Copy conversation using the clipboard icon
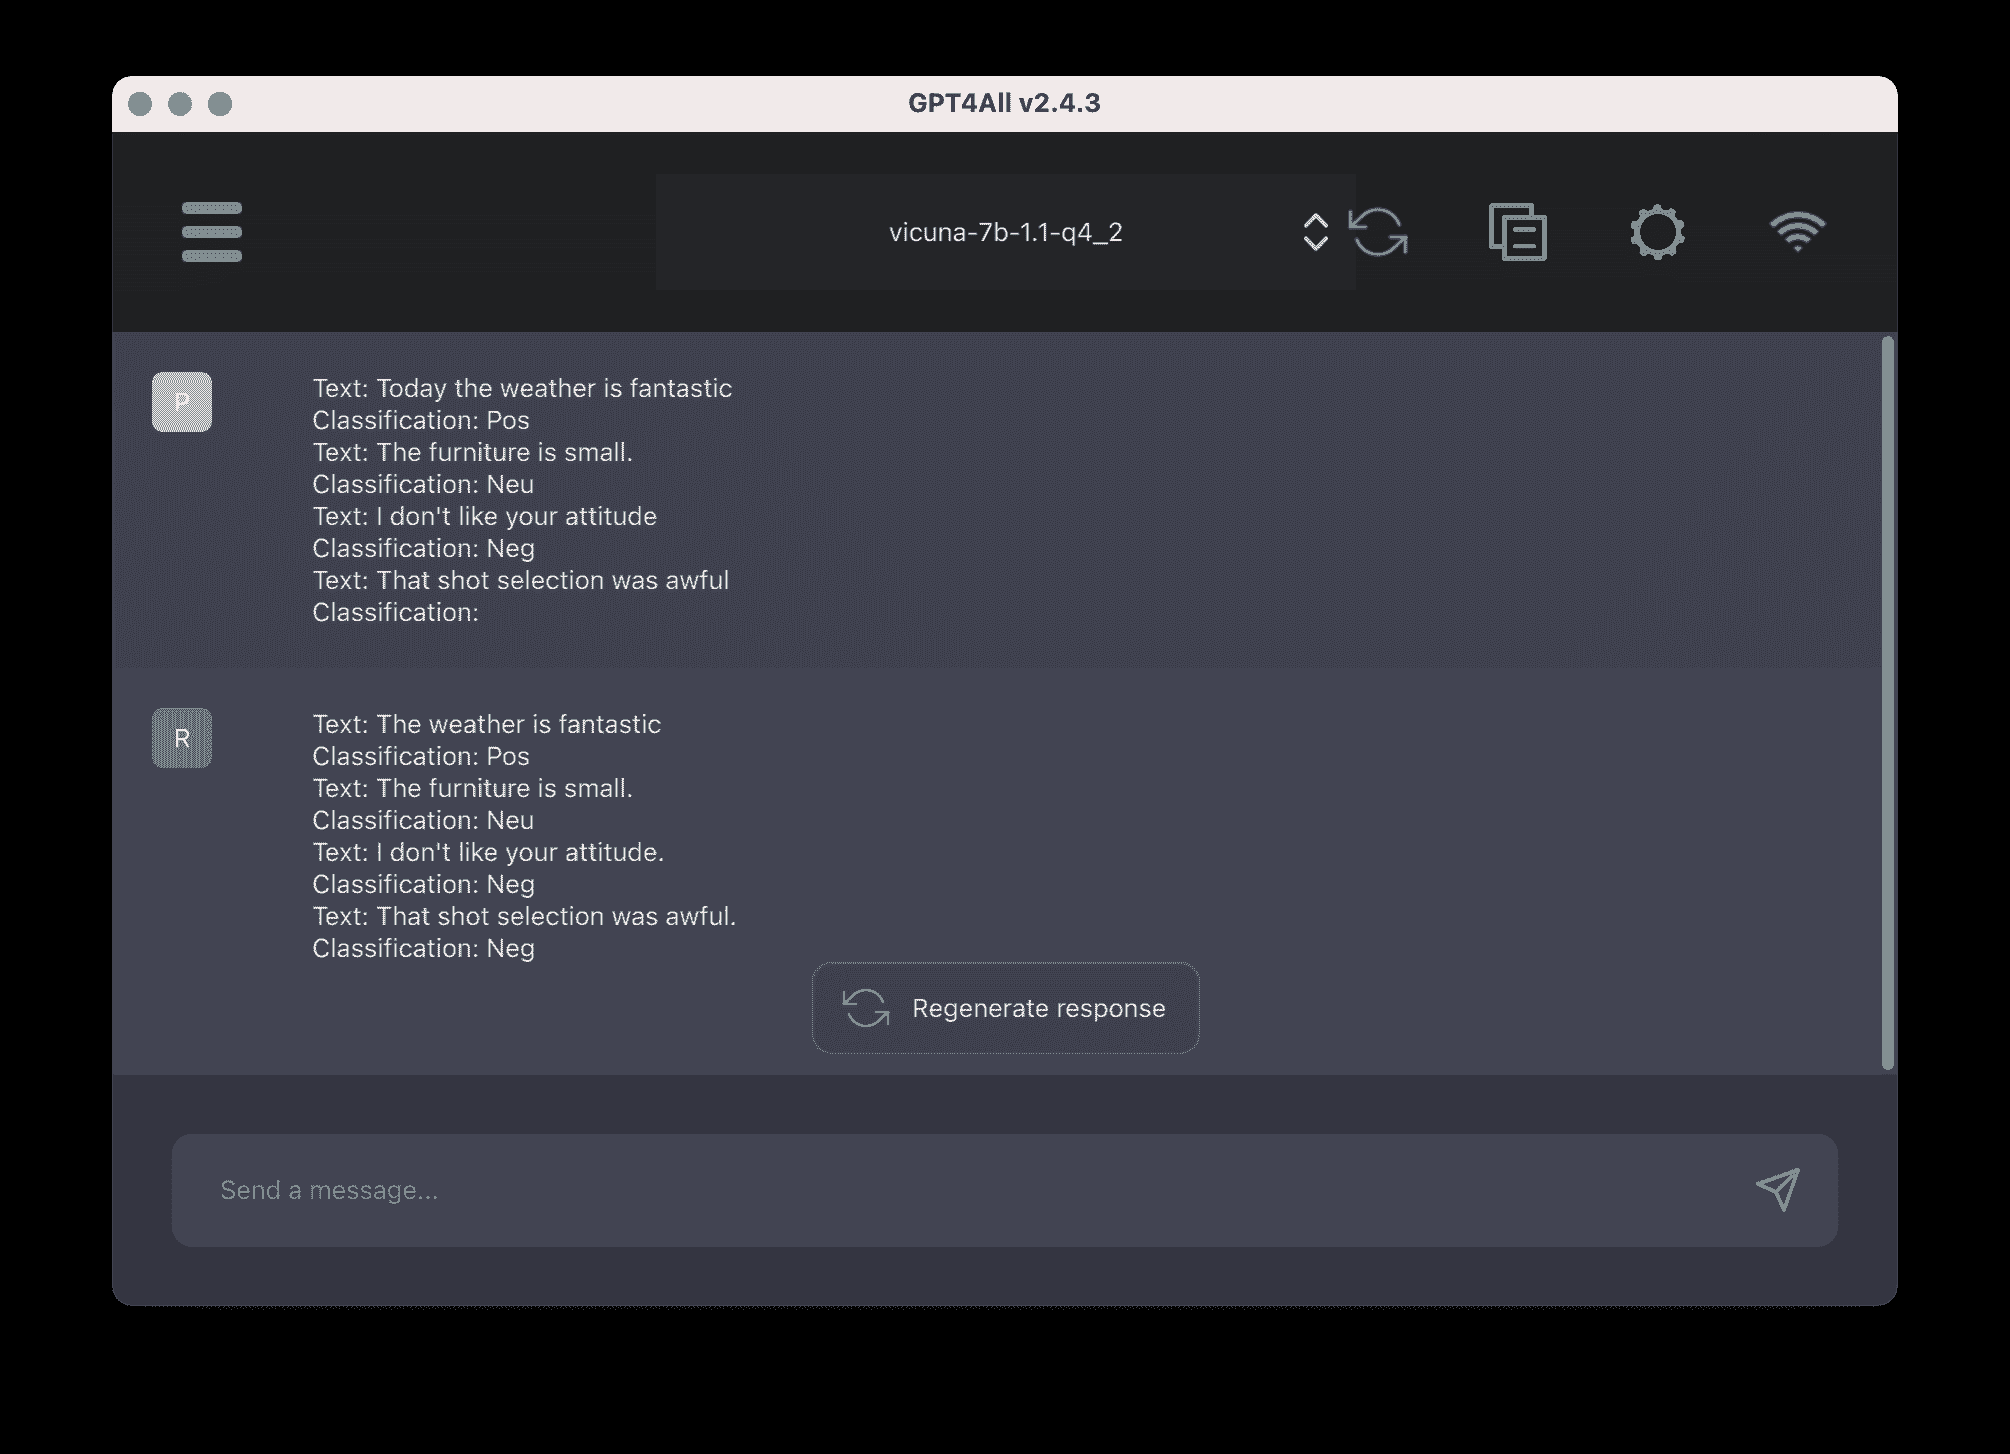Screen dimensions: 2010x1454 (1517, 232)
